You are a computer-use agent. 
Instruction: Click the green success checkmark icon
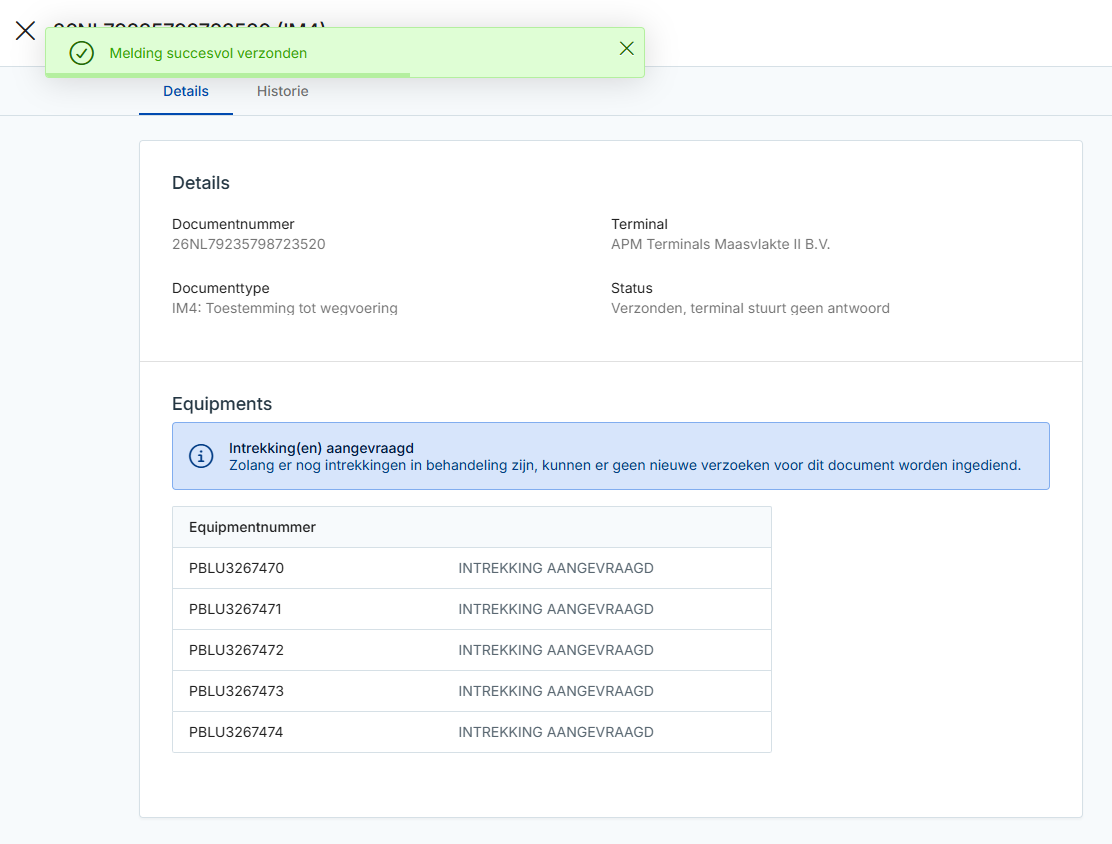[x=82, y=53]
